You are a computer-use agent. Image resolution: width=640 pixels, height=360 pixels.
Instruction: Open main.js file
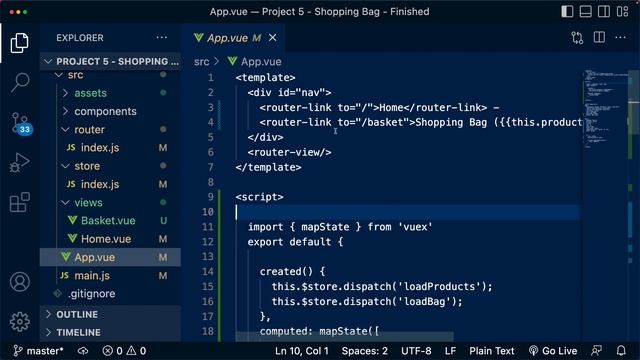(110, 276)
